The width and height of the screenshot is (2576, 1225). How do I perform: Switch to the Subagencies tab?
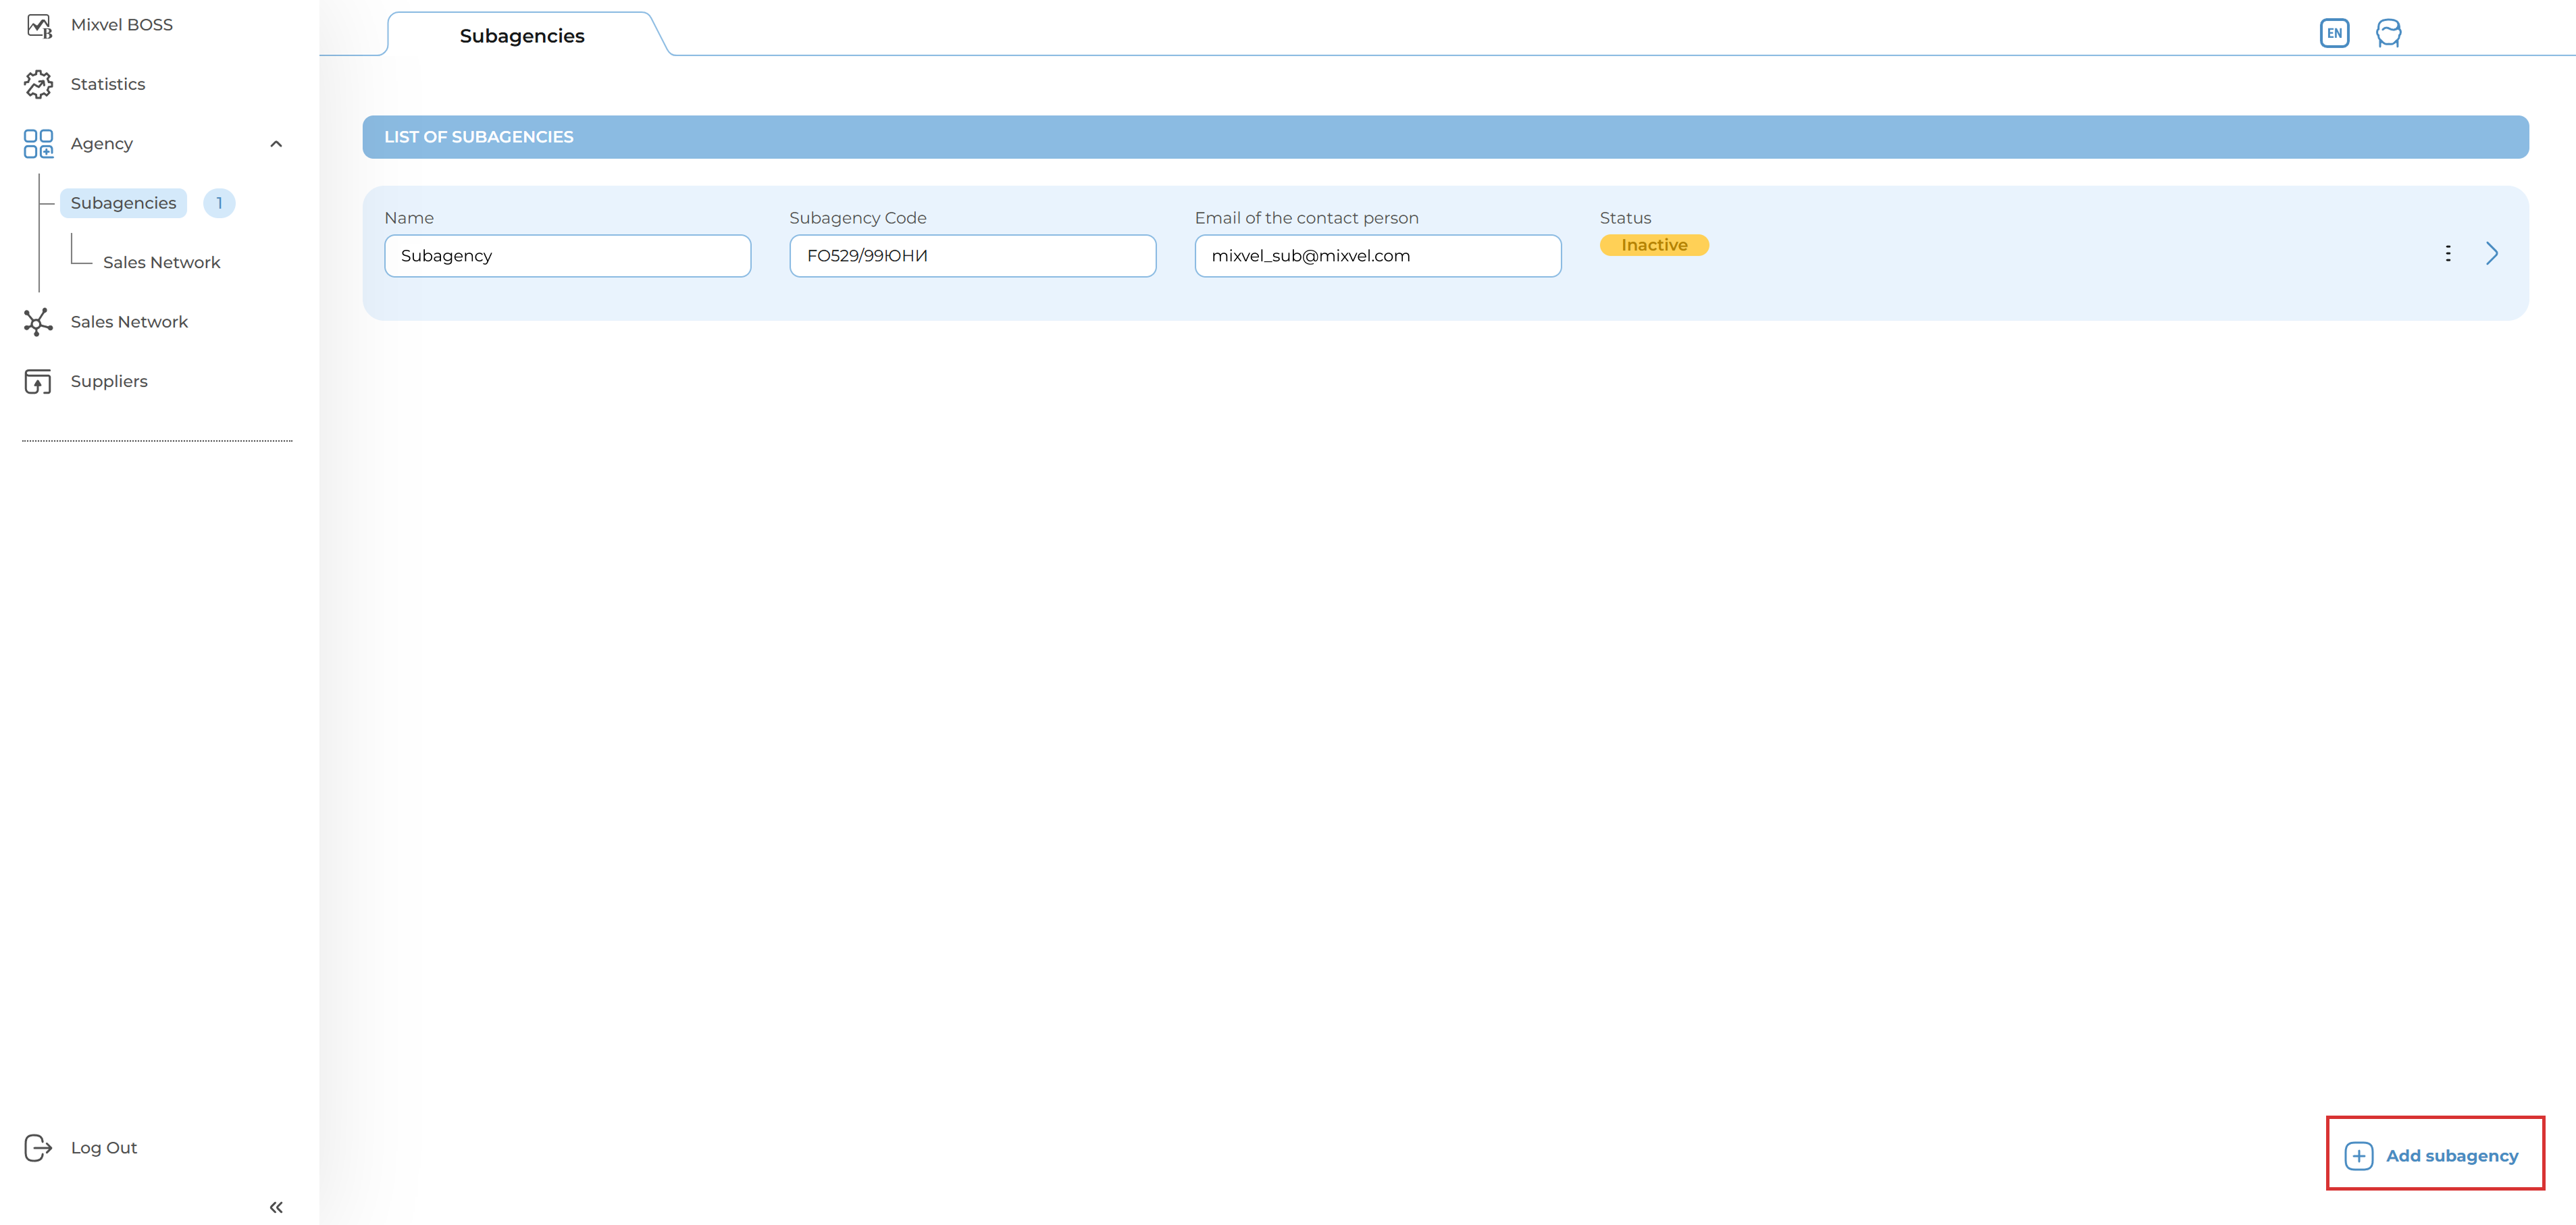pyautogui.click(x=521, y=36)
